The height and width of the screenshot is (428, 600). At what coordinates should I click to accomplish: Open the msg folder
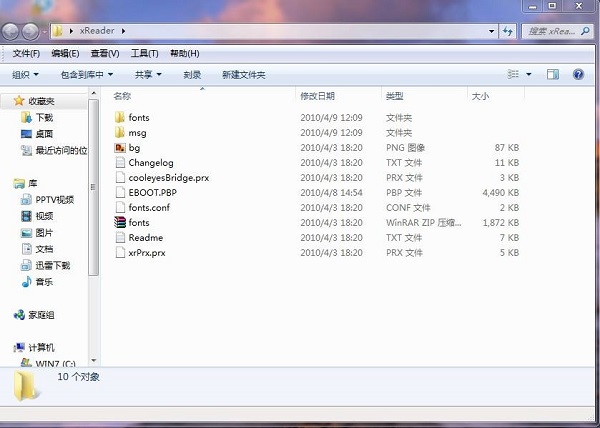137,133
